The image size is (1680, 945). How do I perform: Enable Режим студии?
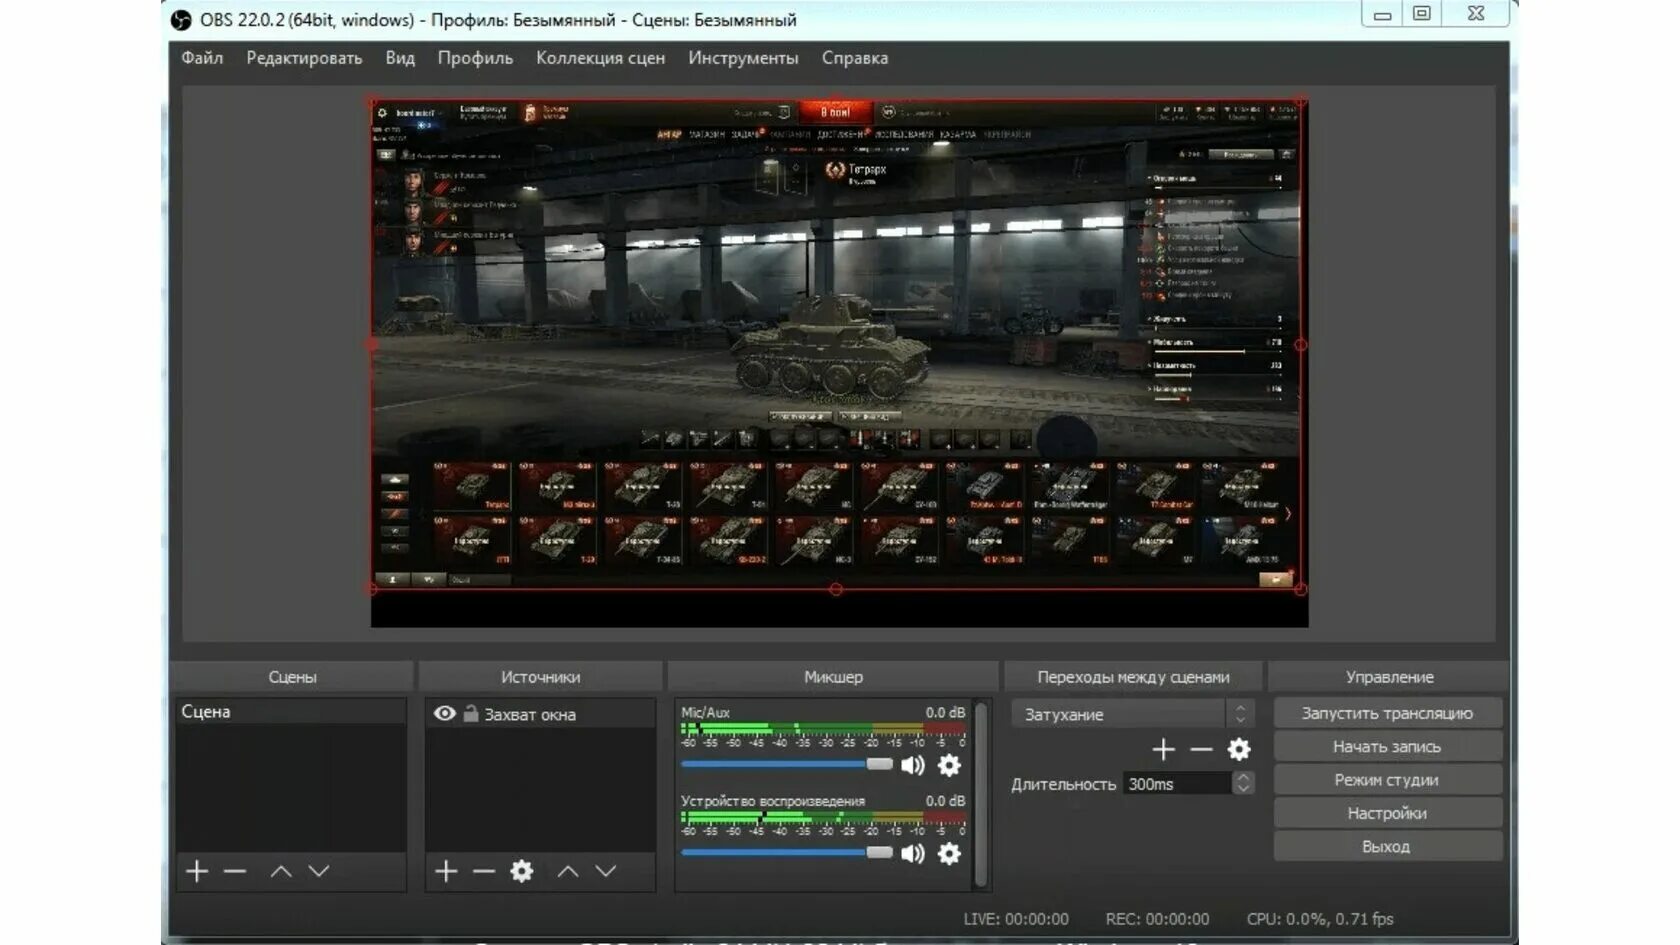[1387, 779]
